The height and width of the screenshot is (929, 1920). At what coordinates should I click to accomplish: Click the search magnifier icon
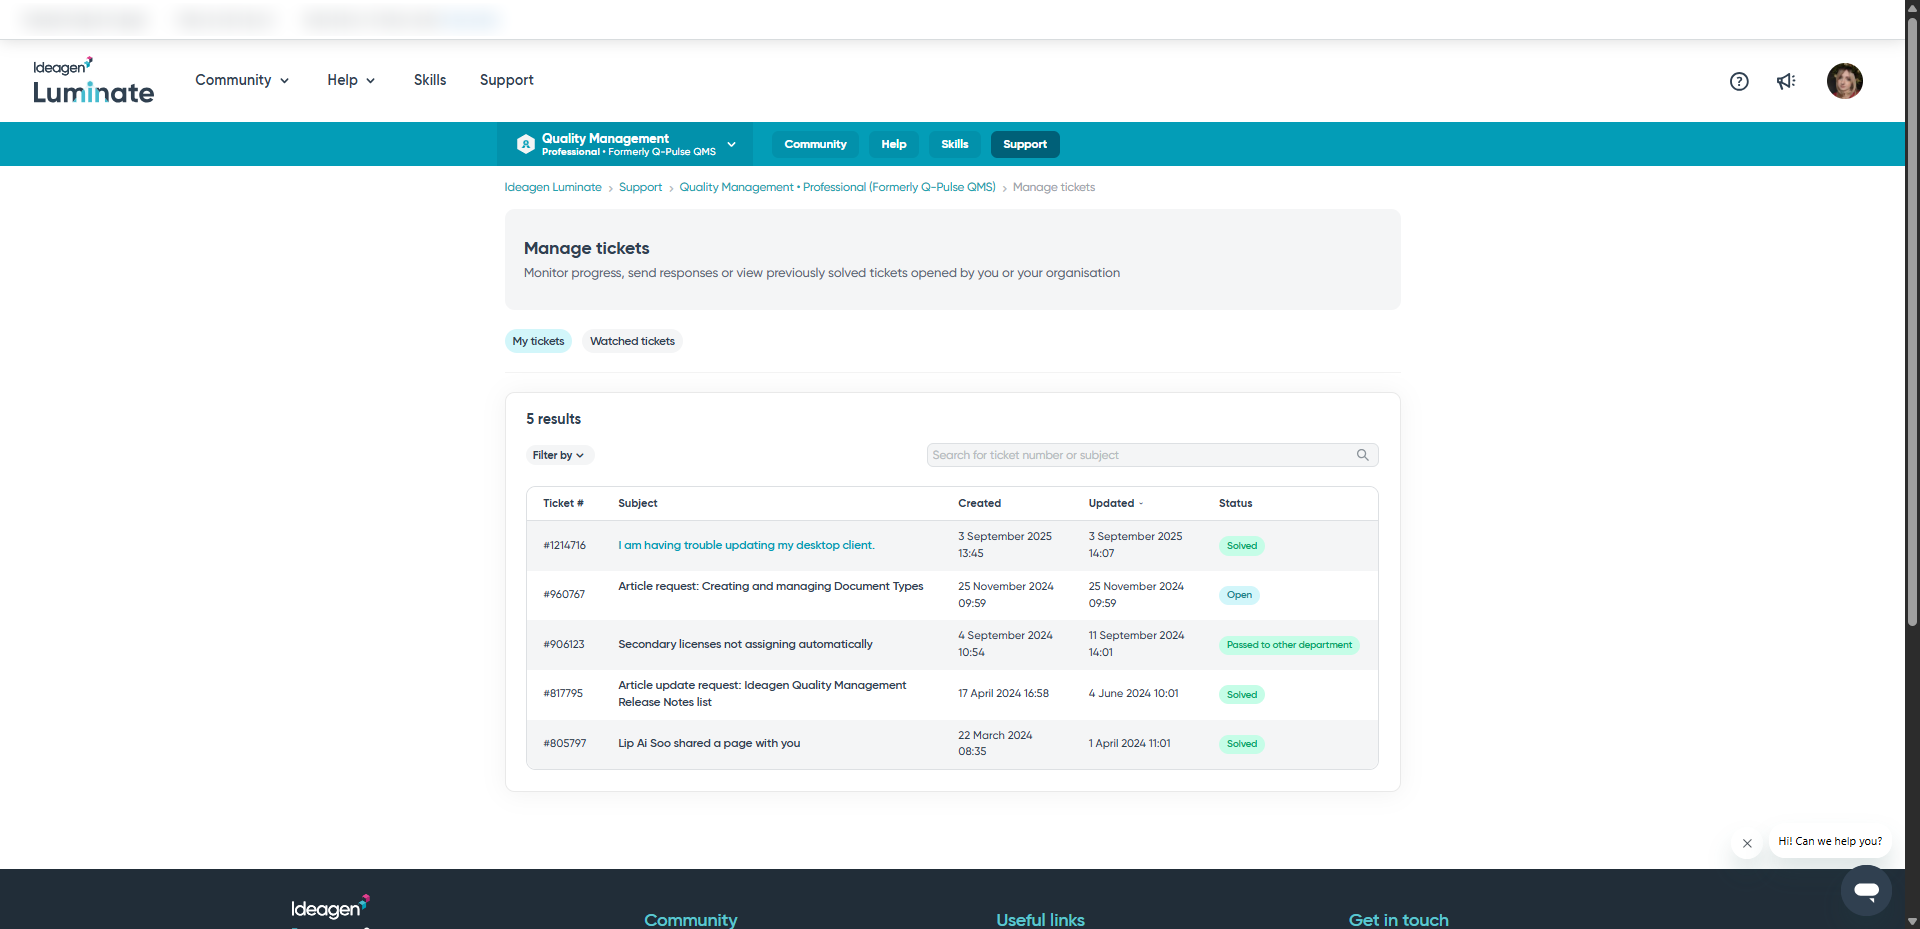point(1362,454)
